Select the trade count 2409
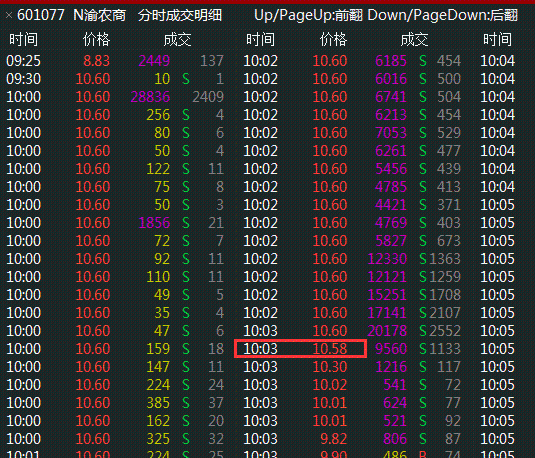Viewport: 535px width, 458px height. point(208,97)
